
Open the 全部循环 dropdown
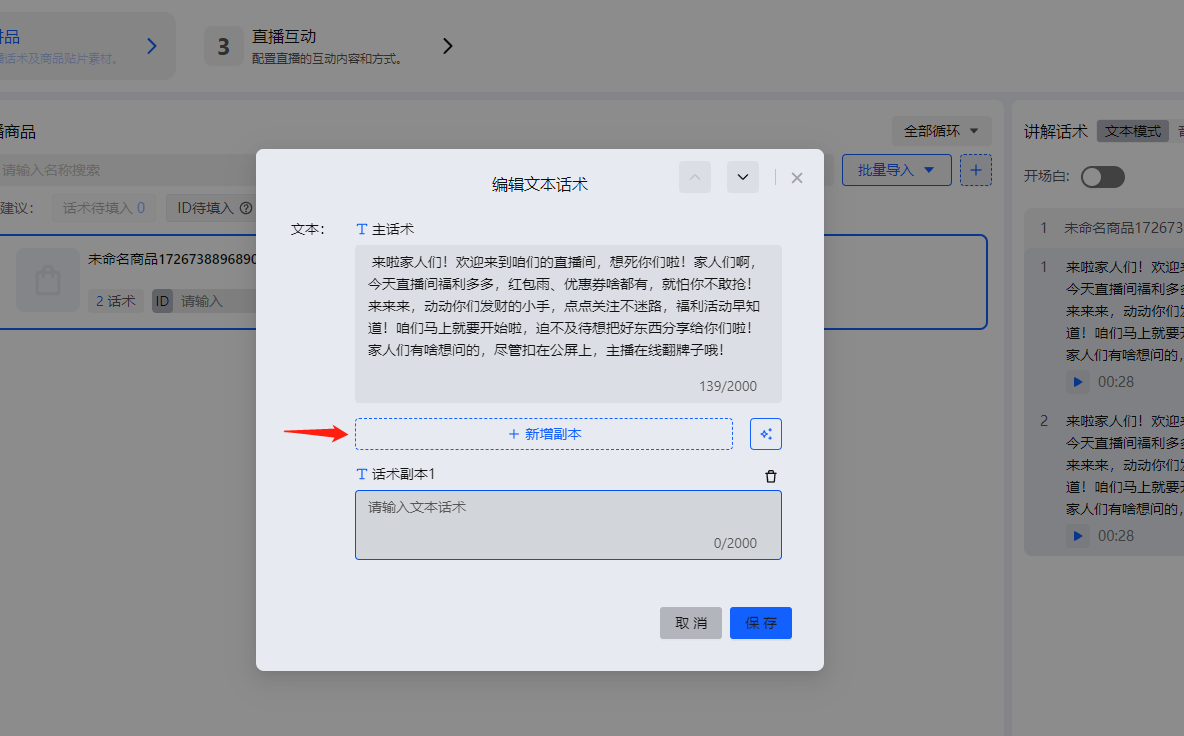(x=941, y=131)
